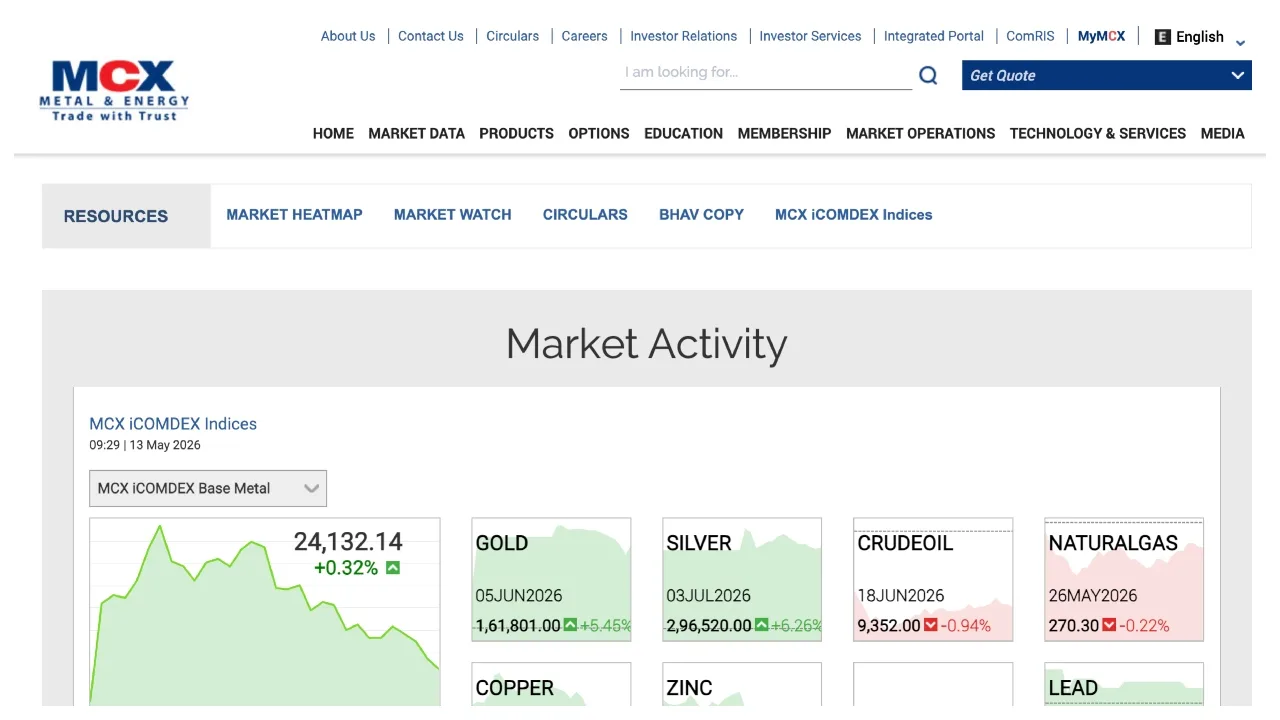1280x720 pixels.
Task: Click the MCX Metal & Energy logo
Action: click(x=114, y=91)
